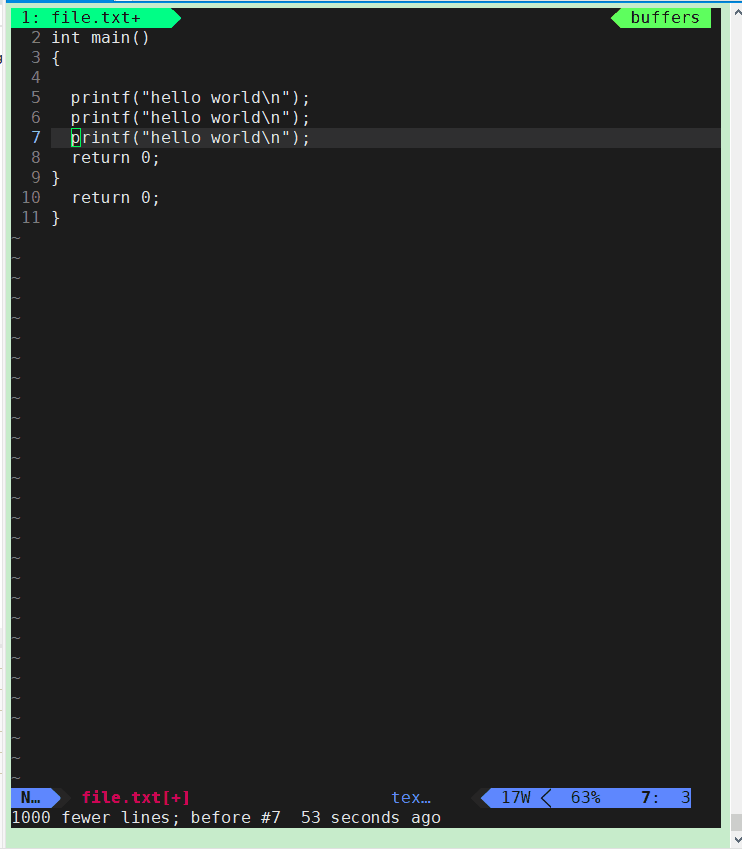Click return 0; on line 8
The image size is (742, 849).
pyautogui.click(x=116, y=158)
